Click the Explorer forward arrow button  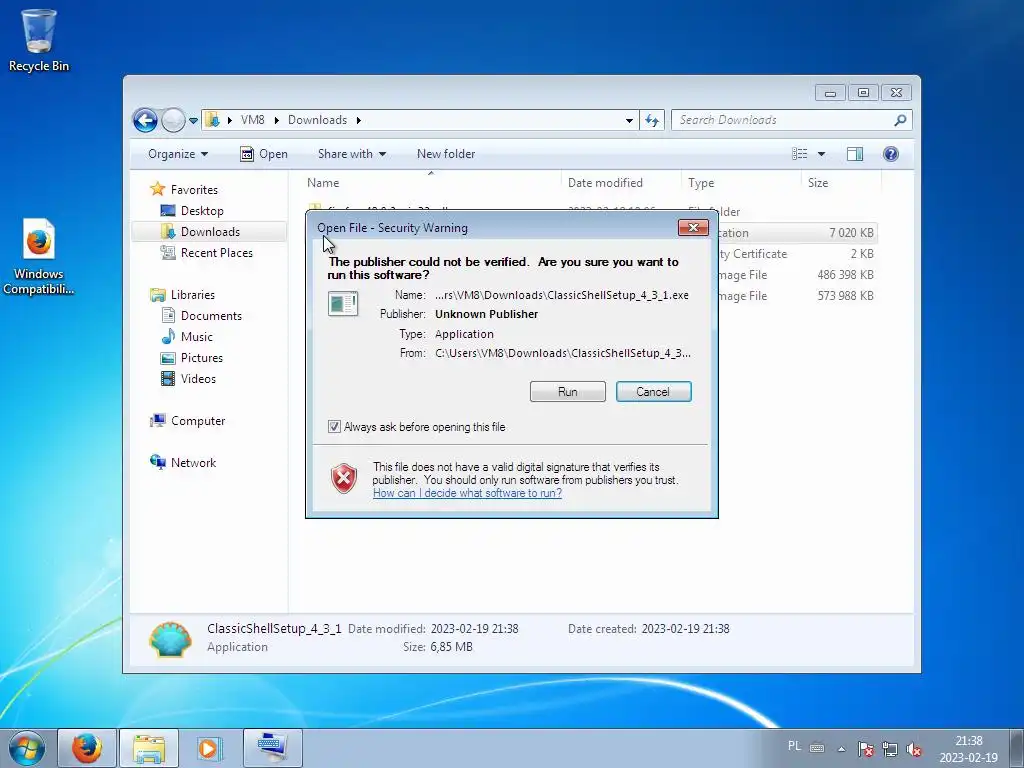click(173, 120)
